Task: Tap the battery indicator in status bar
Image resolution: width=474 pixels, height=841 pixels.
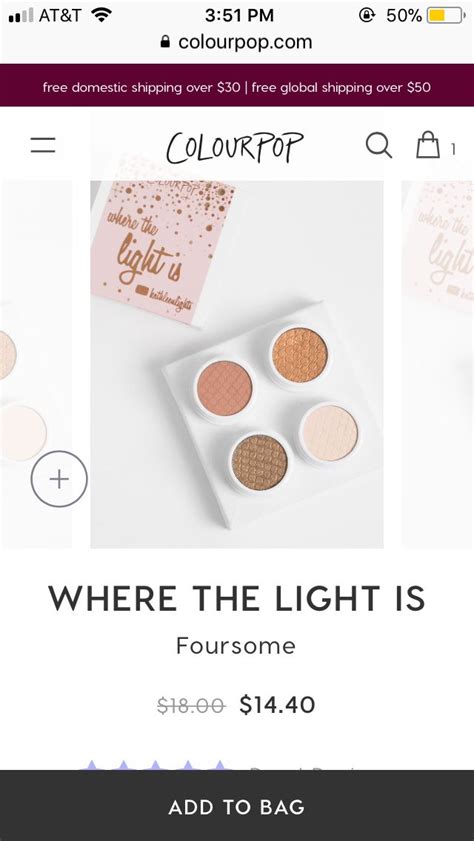Action: (446, 16)
